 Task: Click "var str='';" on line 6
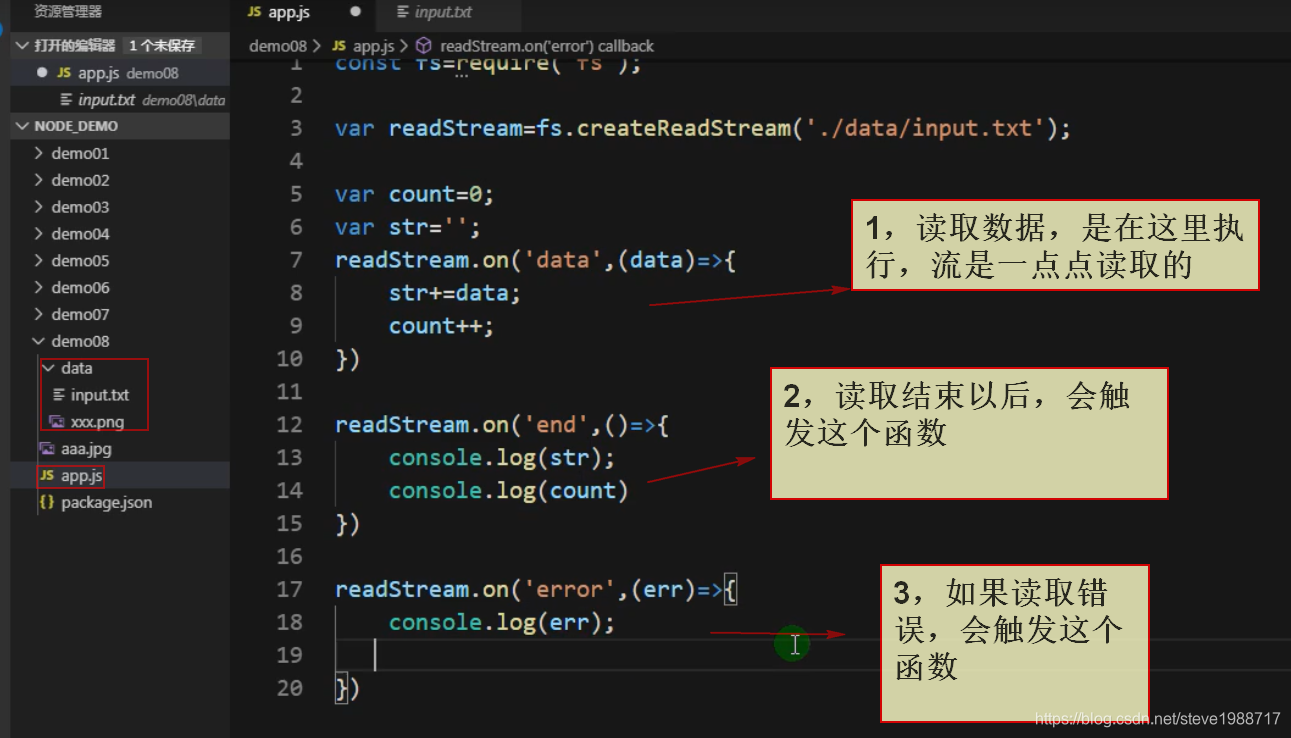point(408,227)
